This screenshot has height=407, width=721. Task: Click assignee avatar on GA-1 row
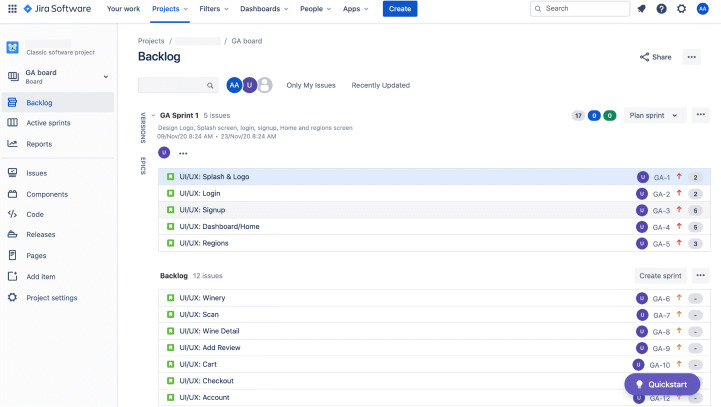coord(642,177)
